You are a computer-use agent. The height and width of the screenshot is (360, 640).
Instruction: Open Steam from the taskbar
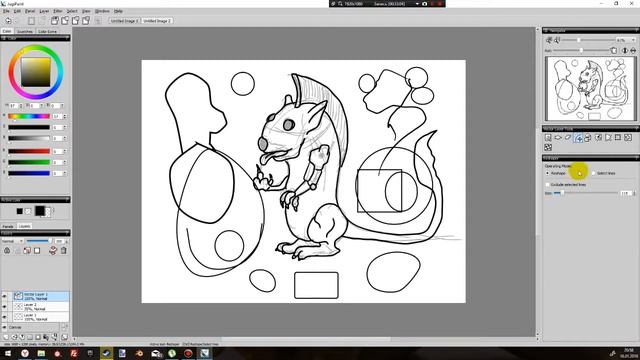tap(107, 353)
